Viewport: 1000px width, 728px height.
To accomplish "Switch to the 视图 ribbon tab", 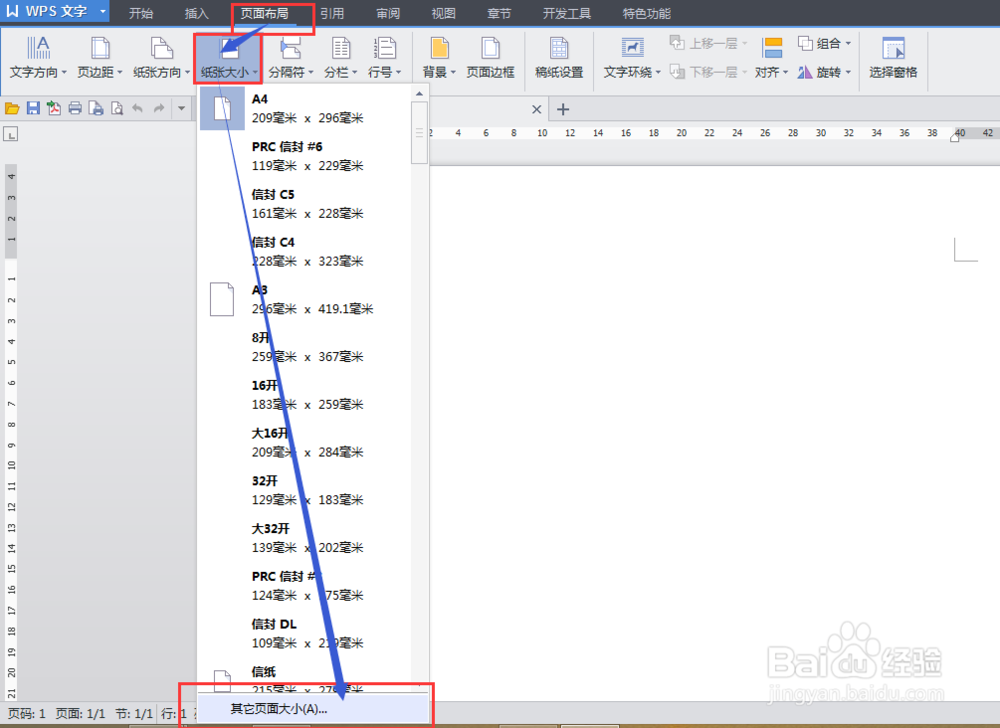I will pos(442,13).
